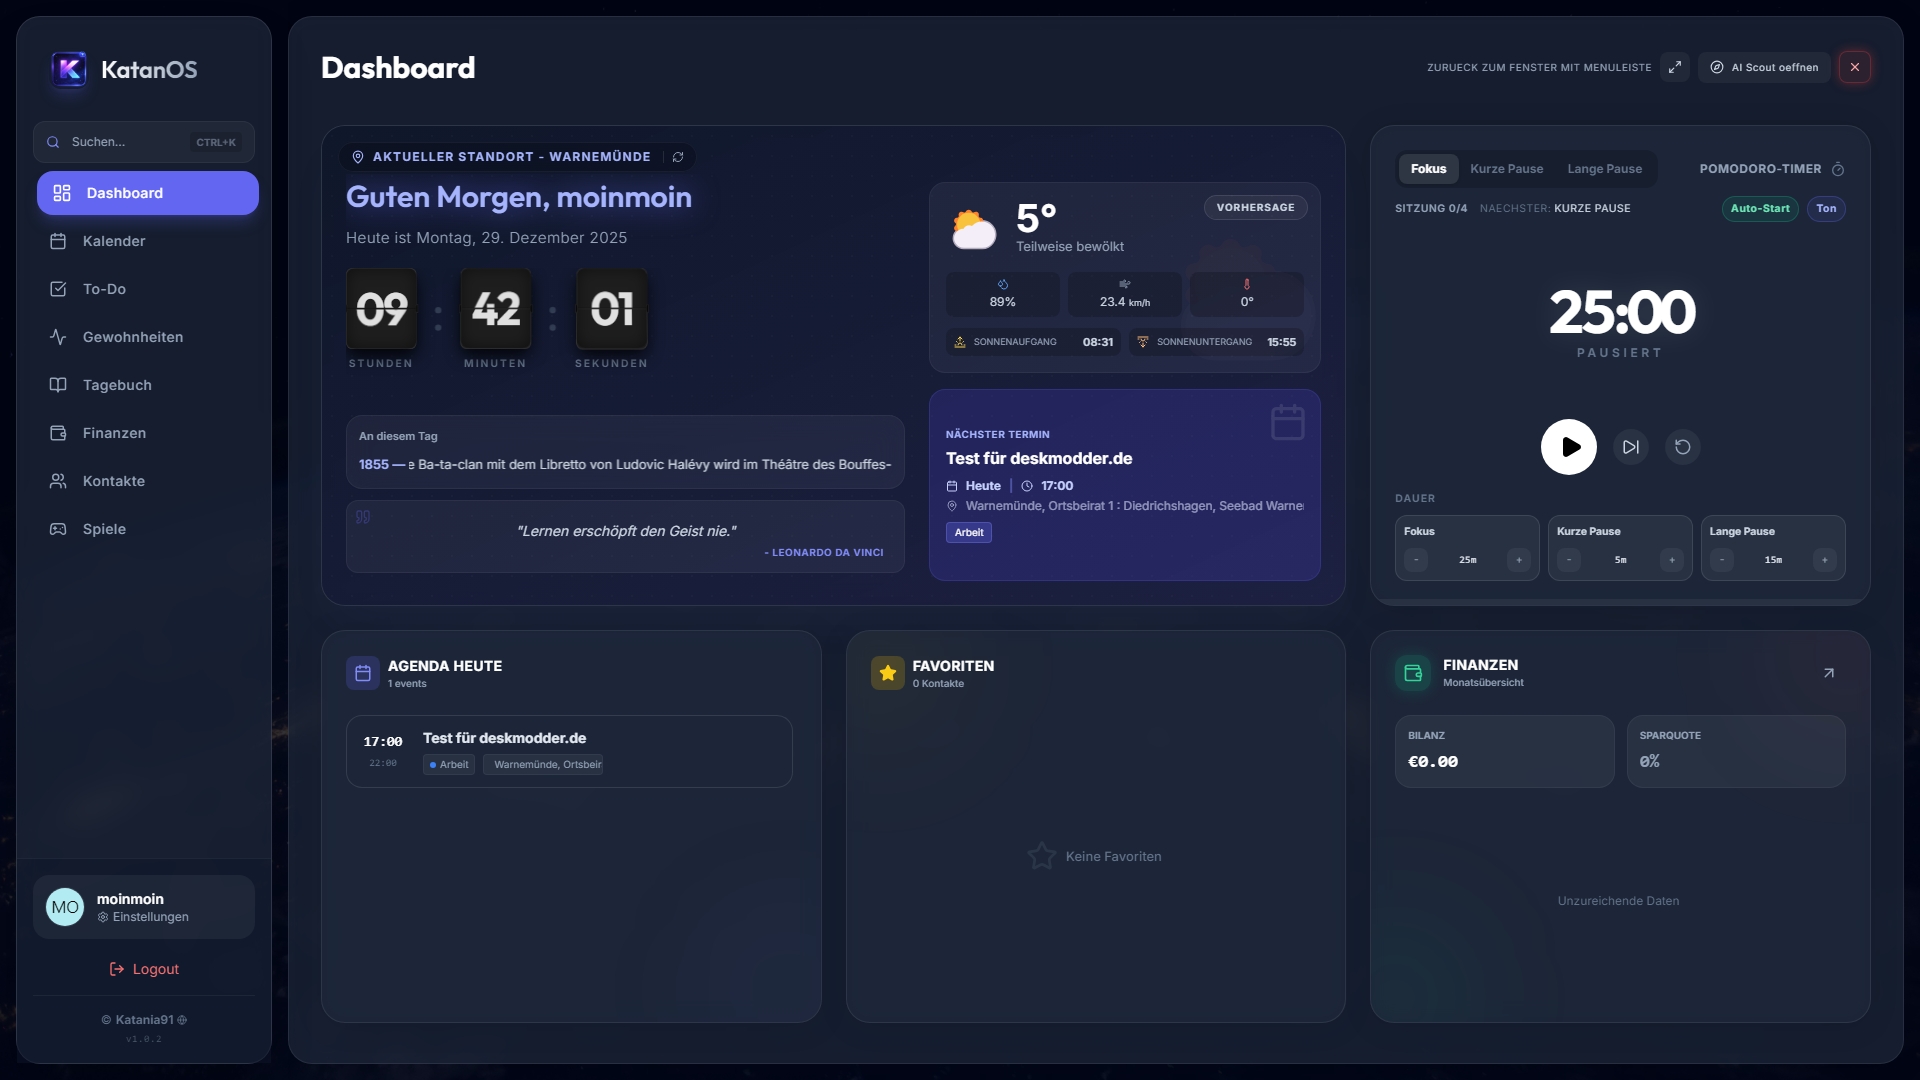Increase Lange Pause duration with plus
The width and height of the screenshot is (1920, 1080).
[x=1825, y=560]
